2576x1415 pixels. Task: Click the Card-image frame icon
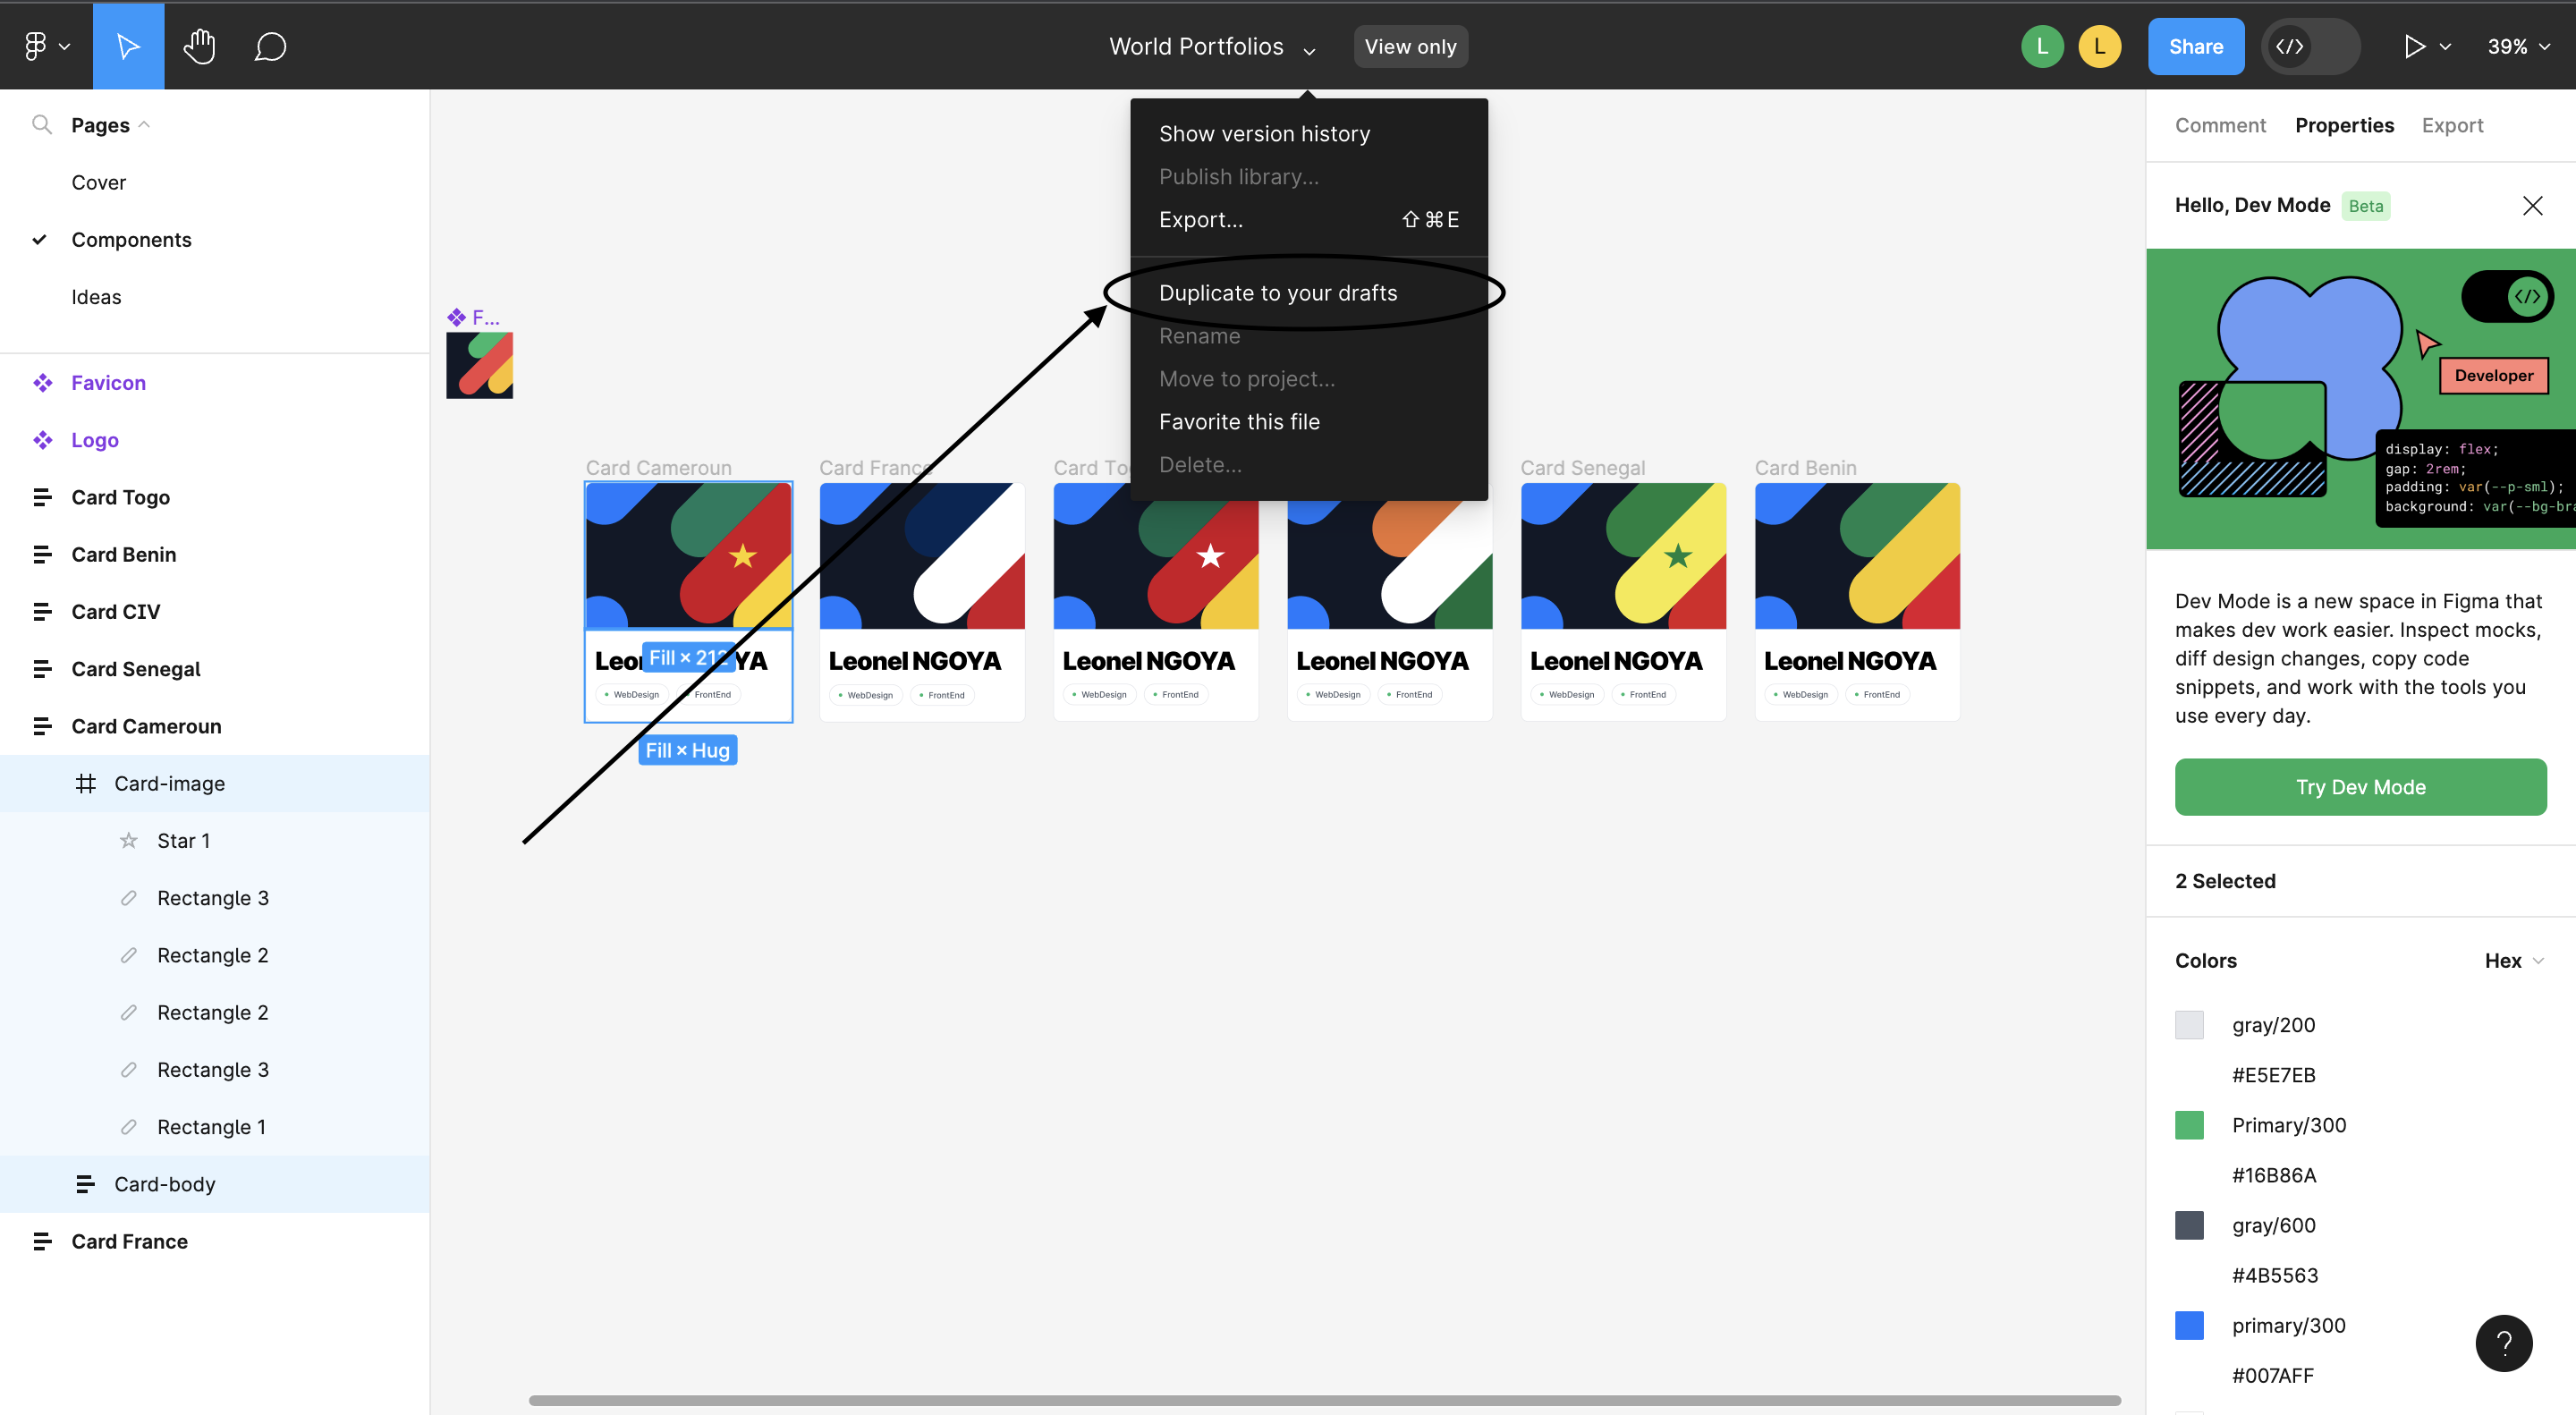click(86, 783)
